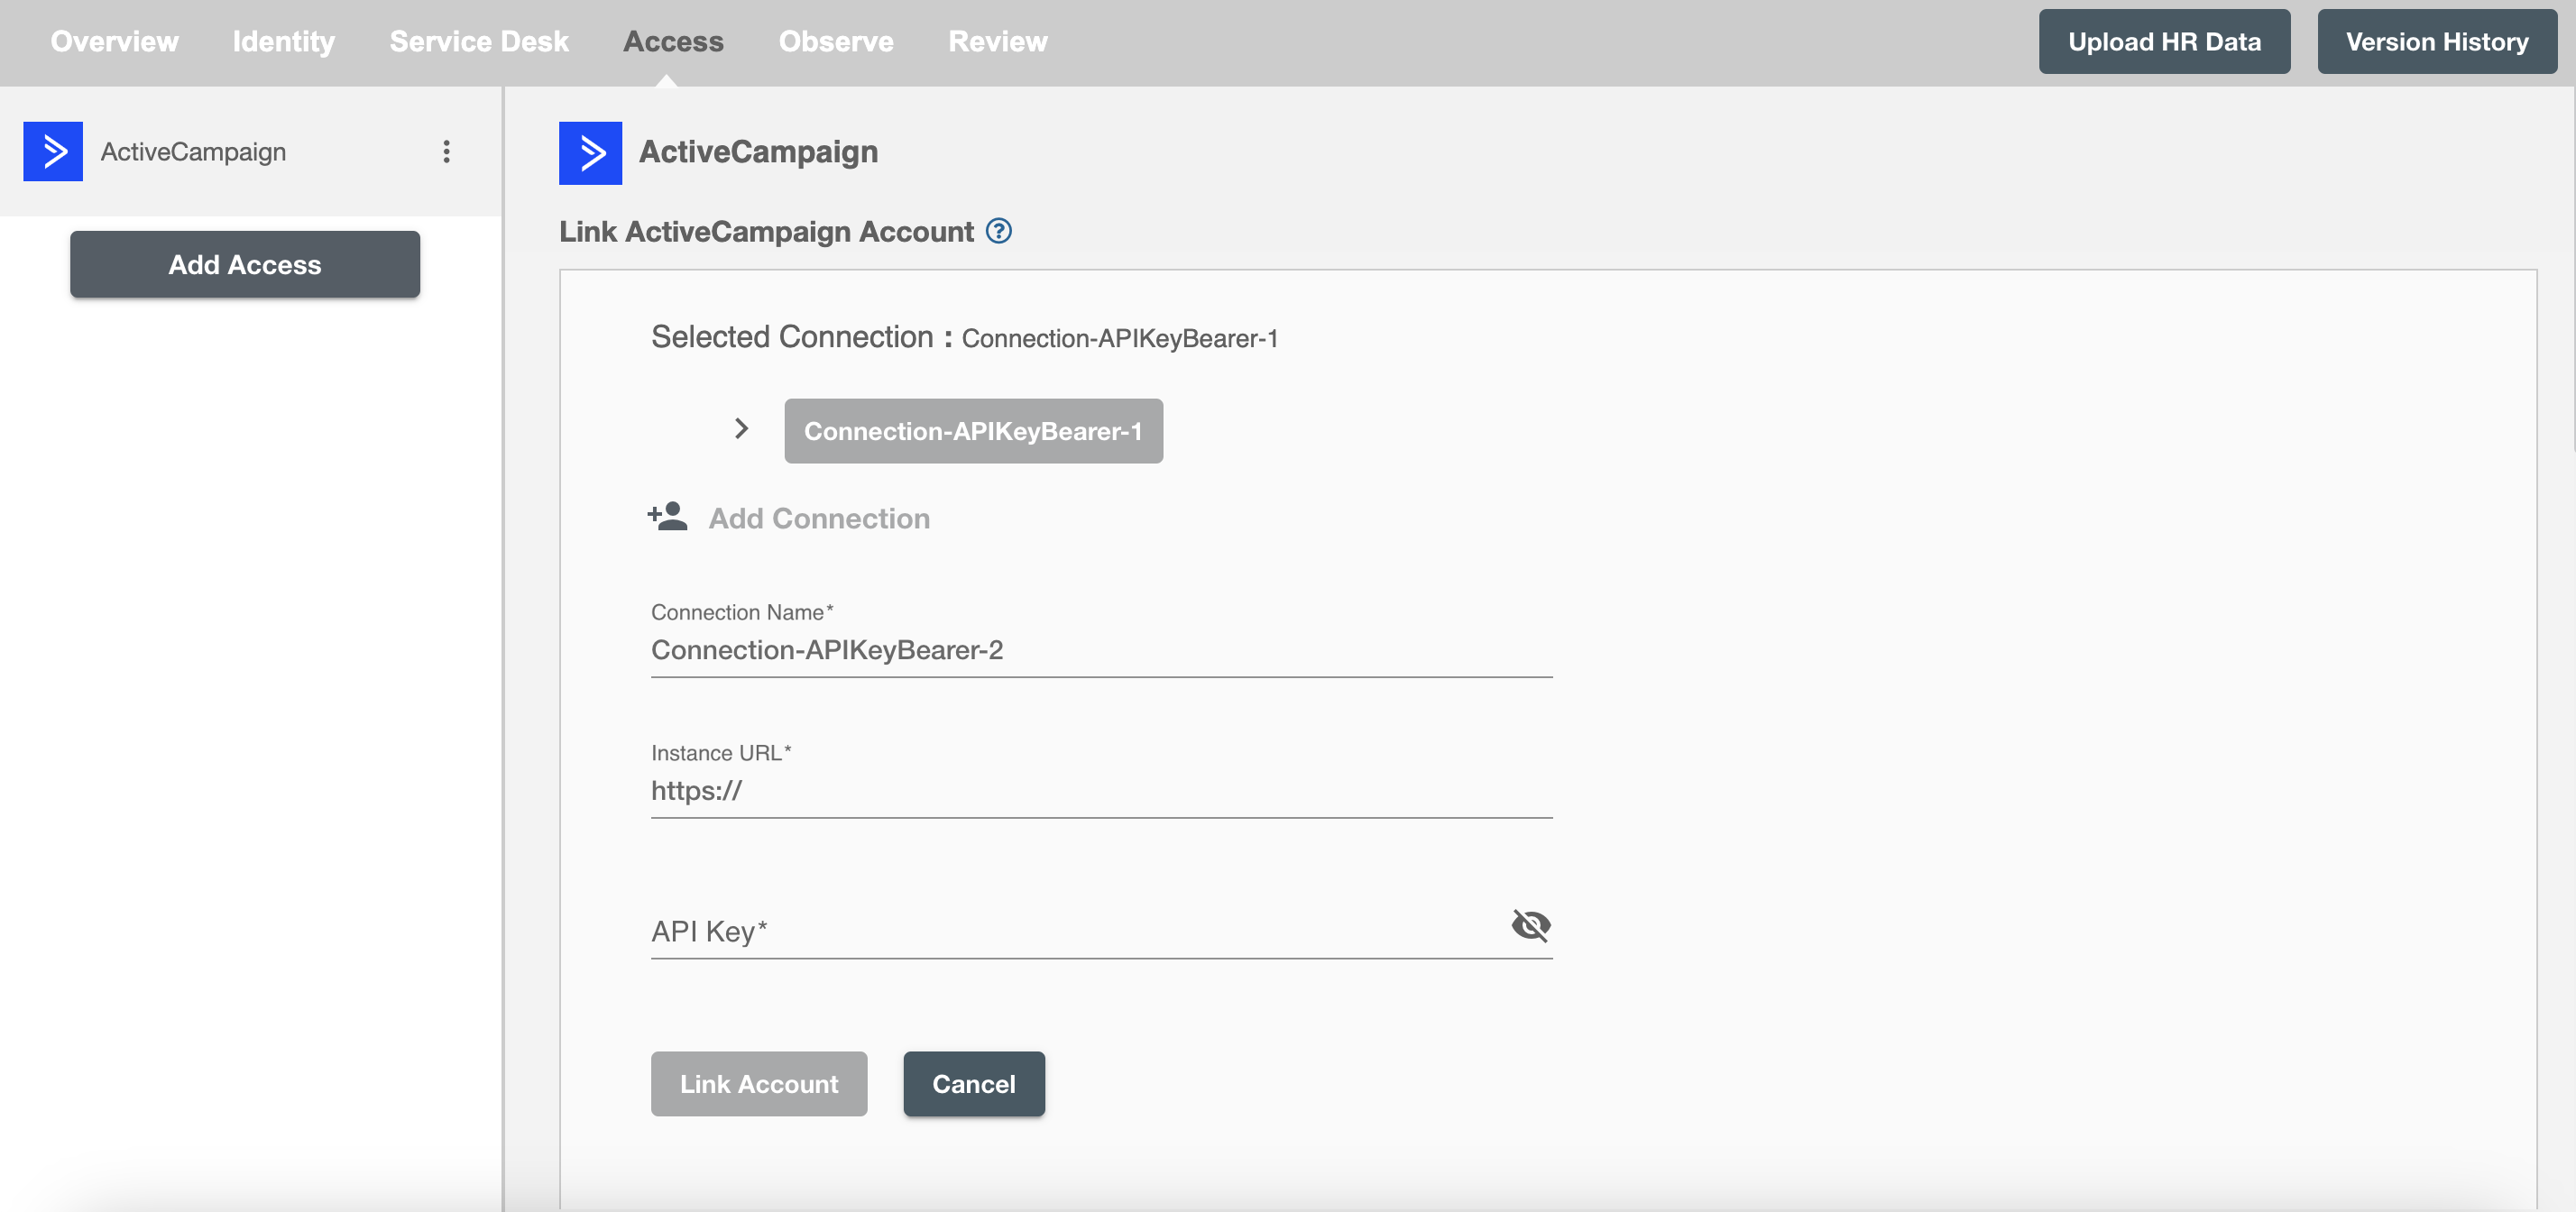Click the chevron next to Connection-APIKeyBearer-1

click(x=741, y=428)
